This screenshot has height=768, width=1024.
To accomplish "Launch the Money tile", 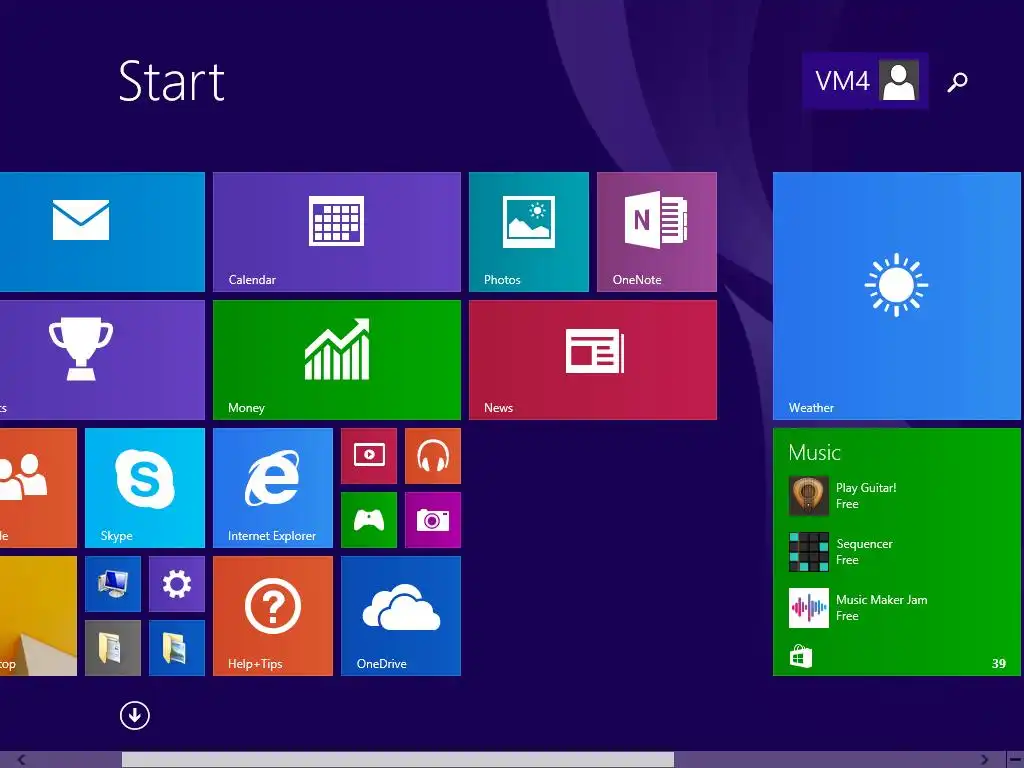I will (x=337, y=360).
